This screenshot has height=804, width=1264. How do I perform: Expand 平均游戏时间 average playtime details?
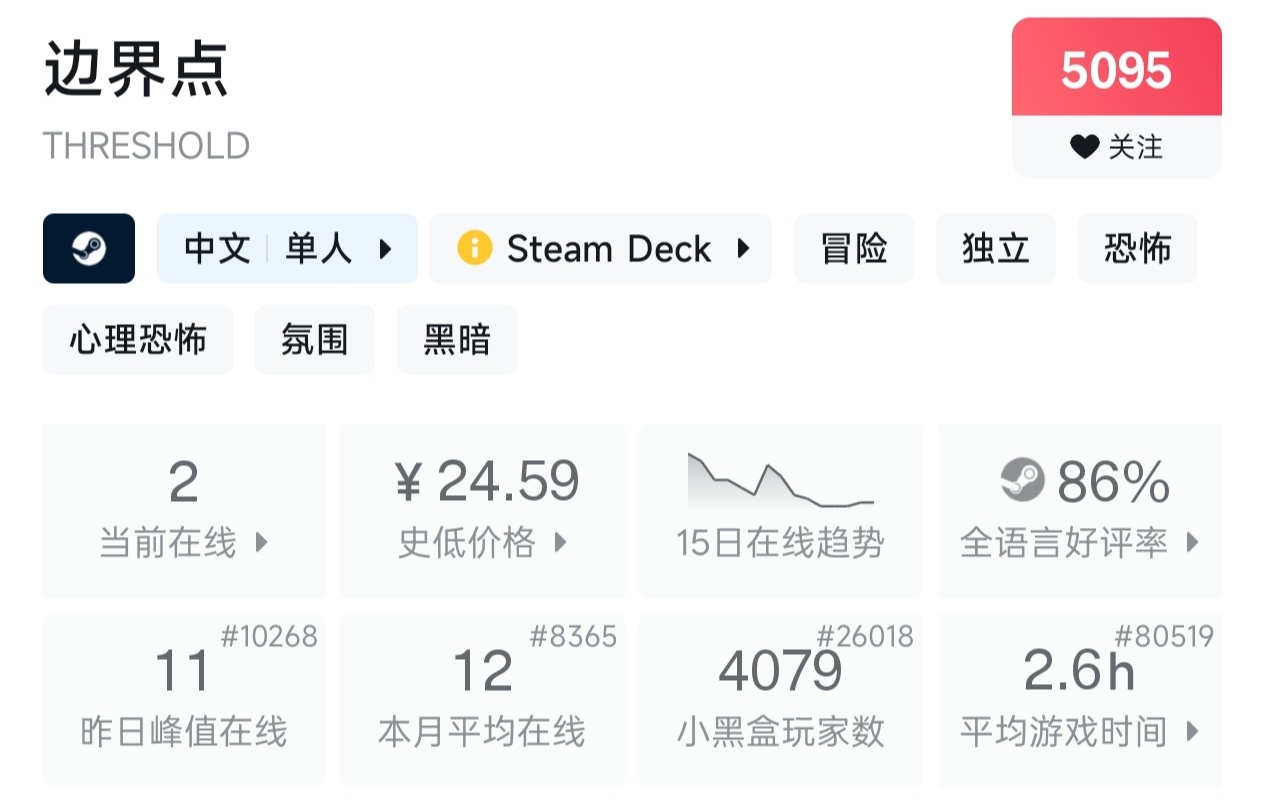[x=1192, y=732]
